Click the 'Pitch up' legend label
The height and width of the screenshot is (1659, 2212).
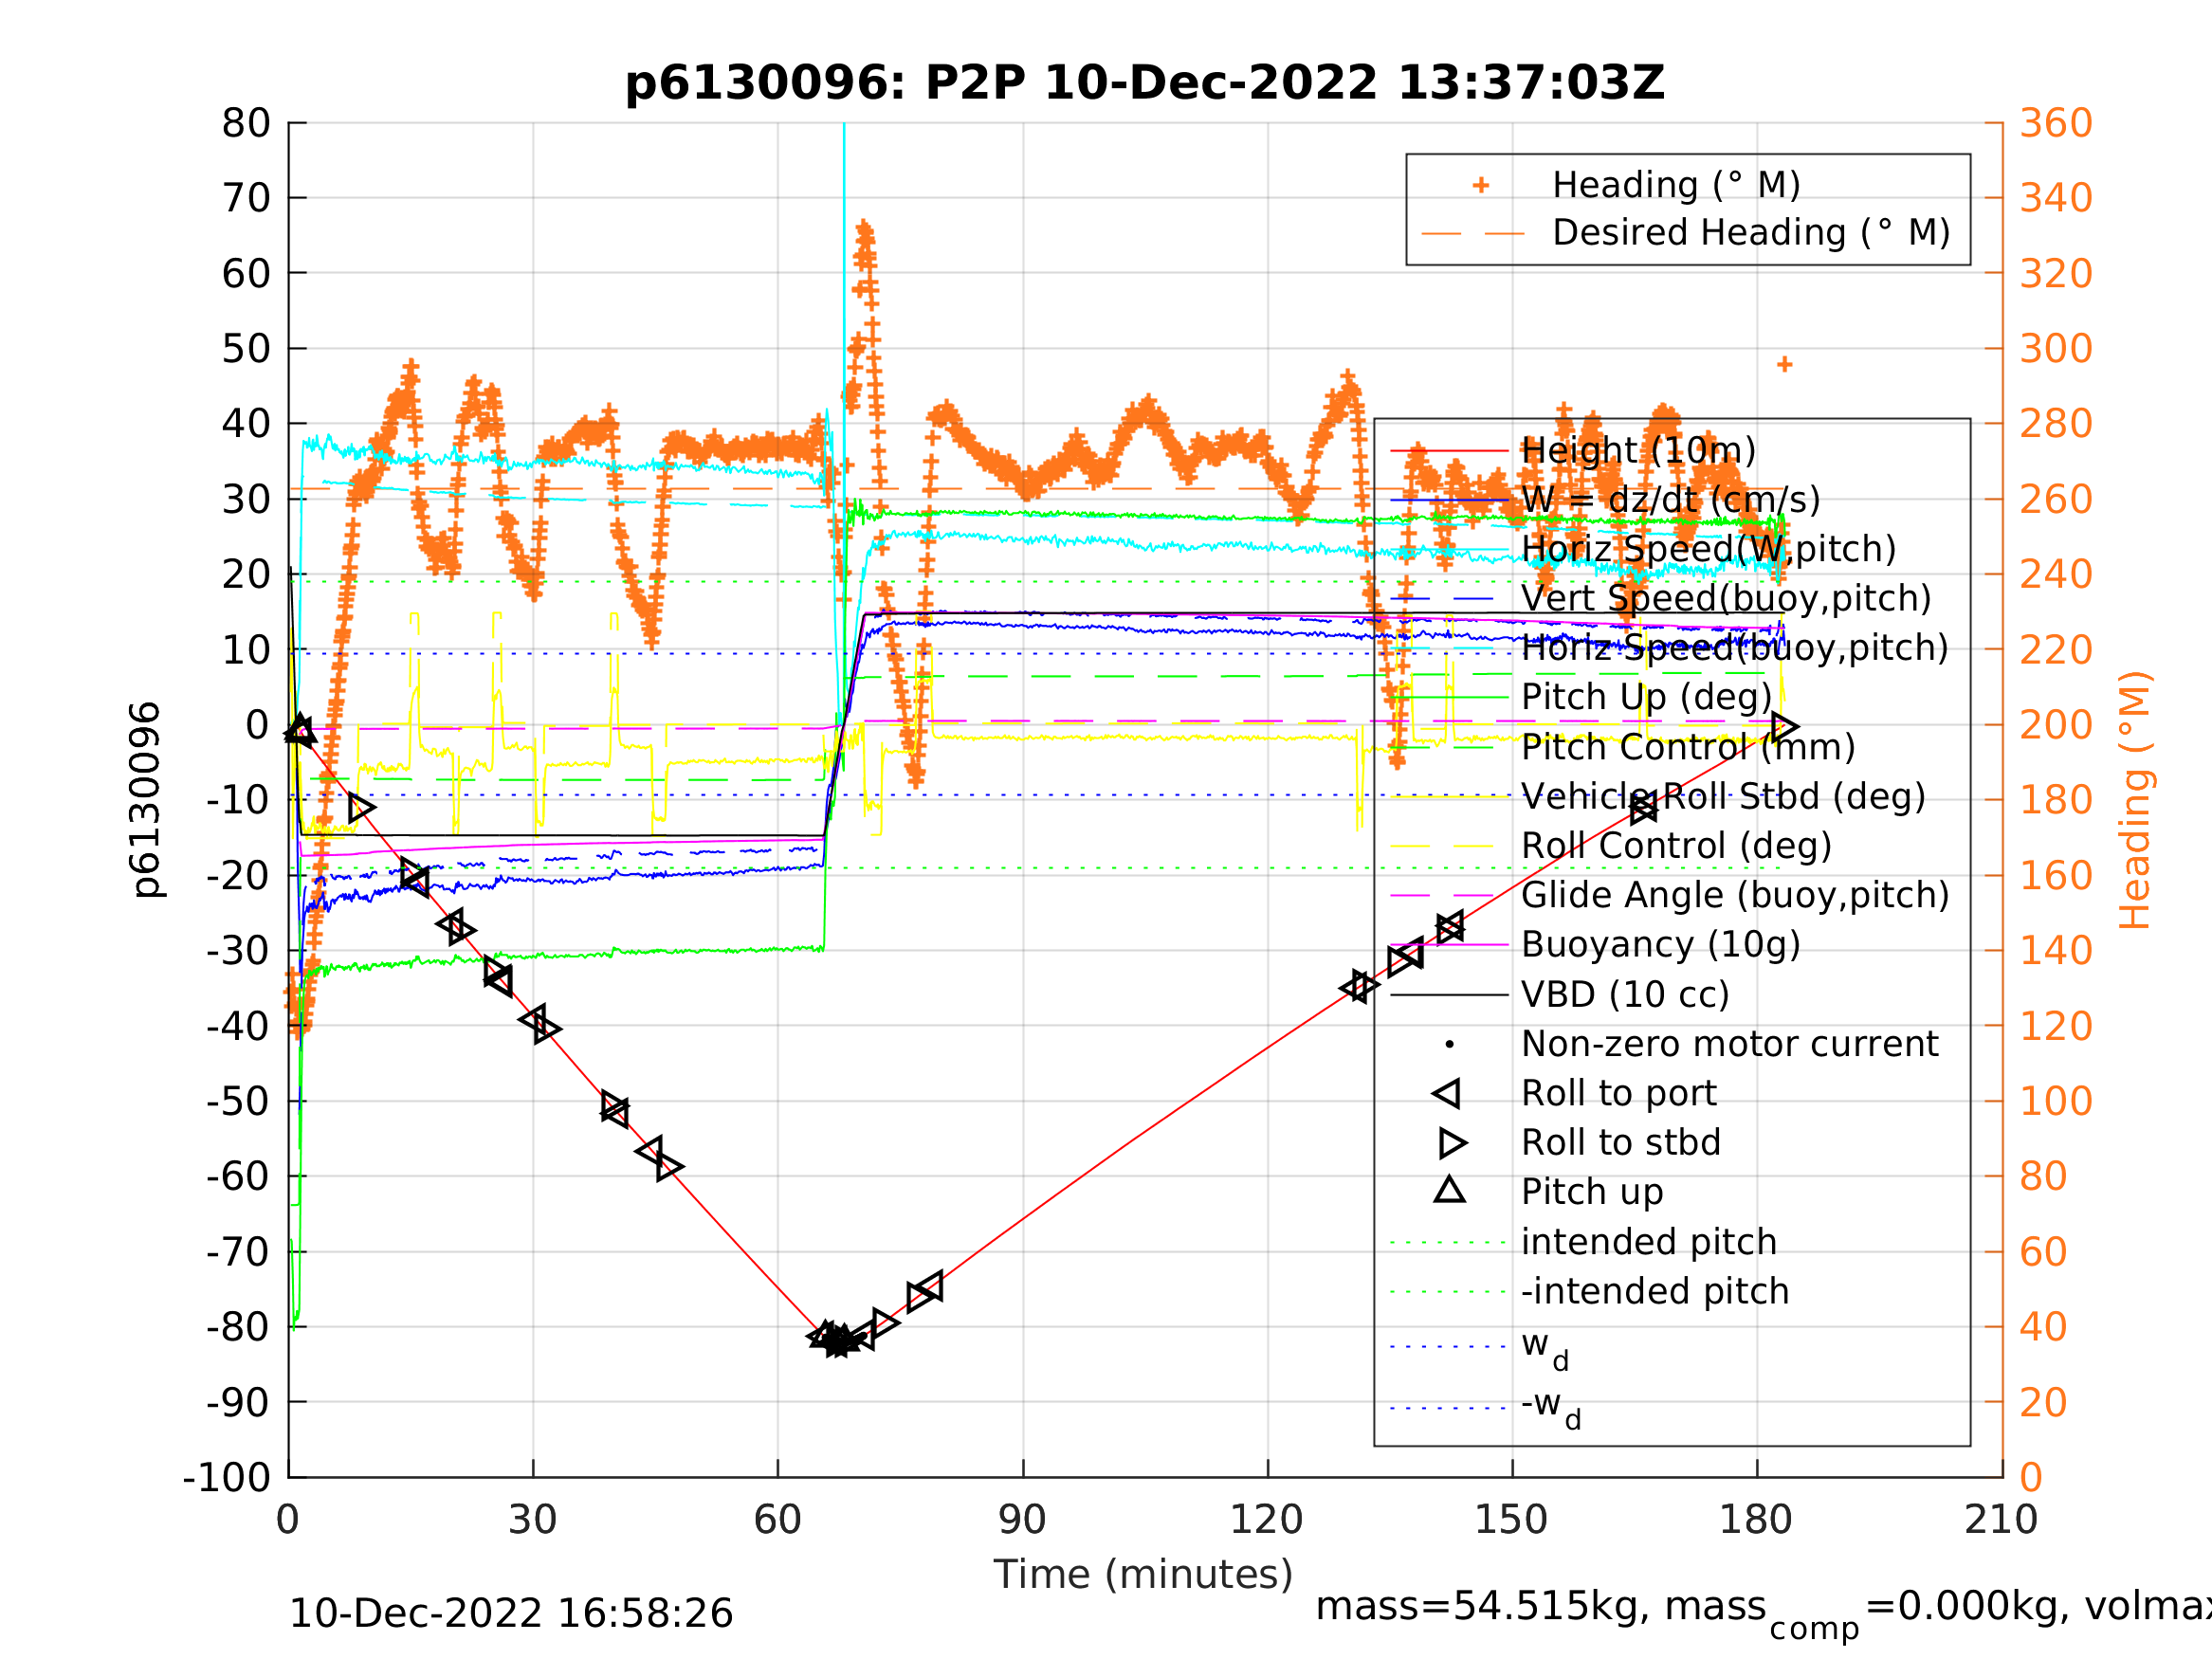tap(1592, 1192)
